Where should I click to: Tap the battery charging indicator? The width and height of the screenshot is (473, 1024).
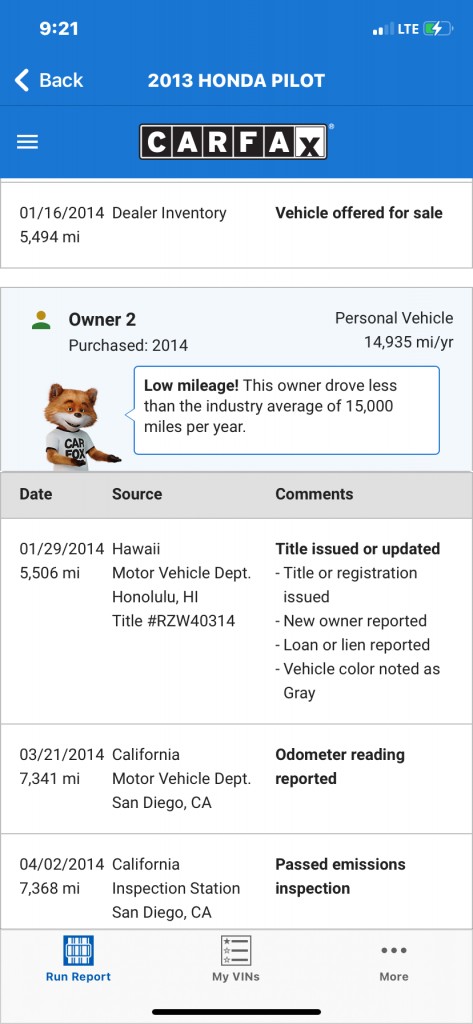point(438,29)
